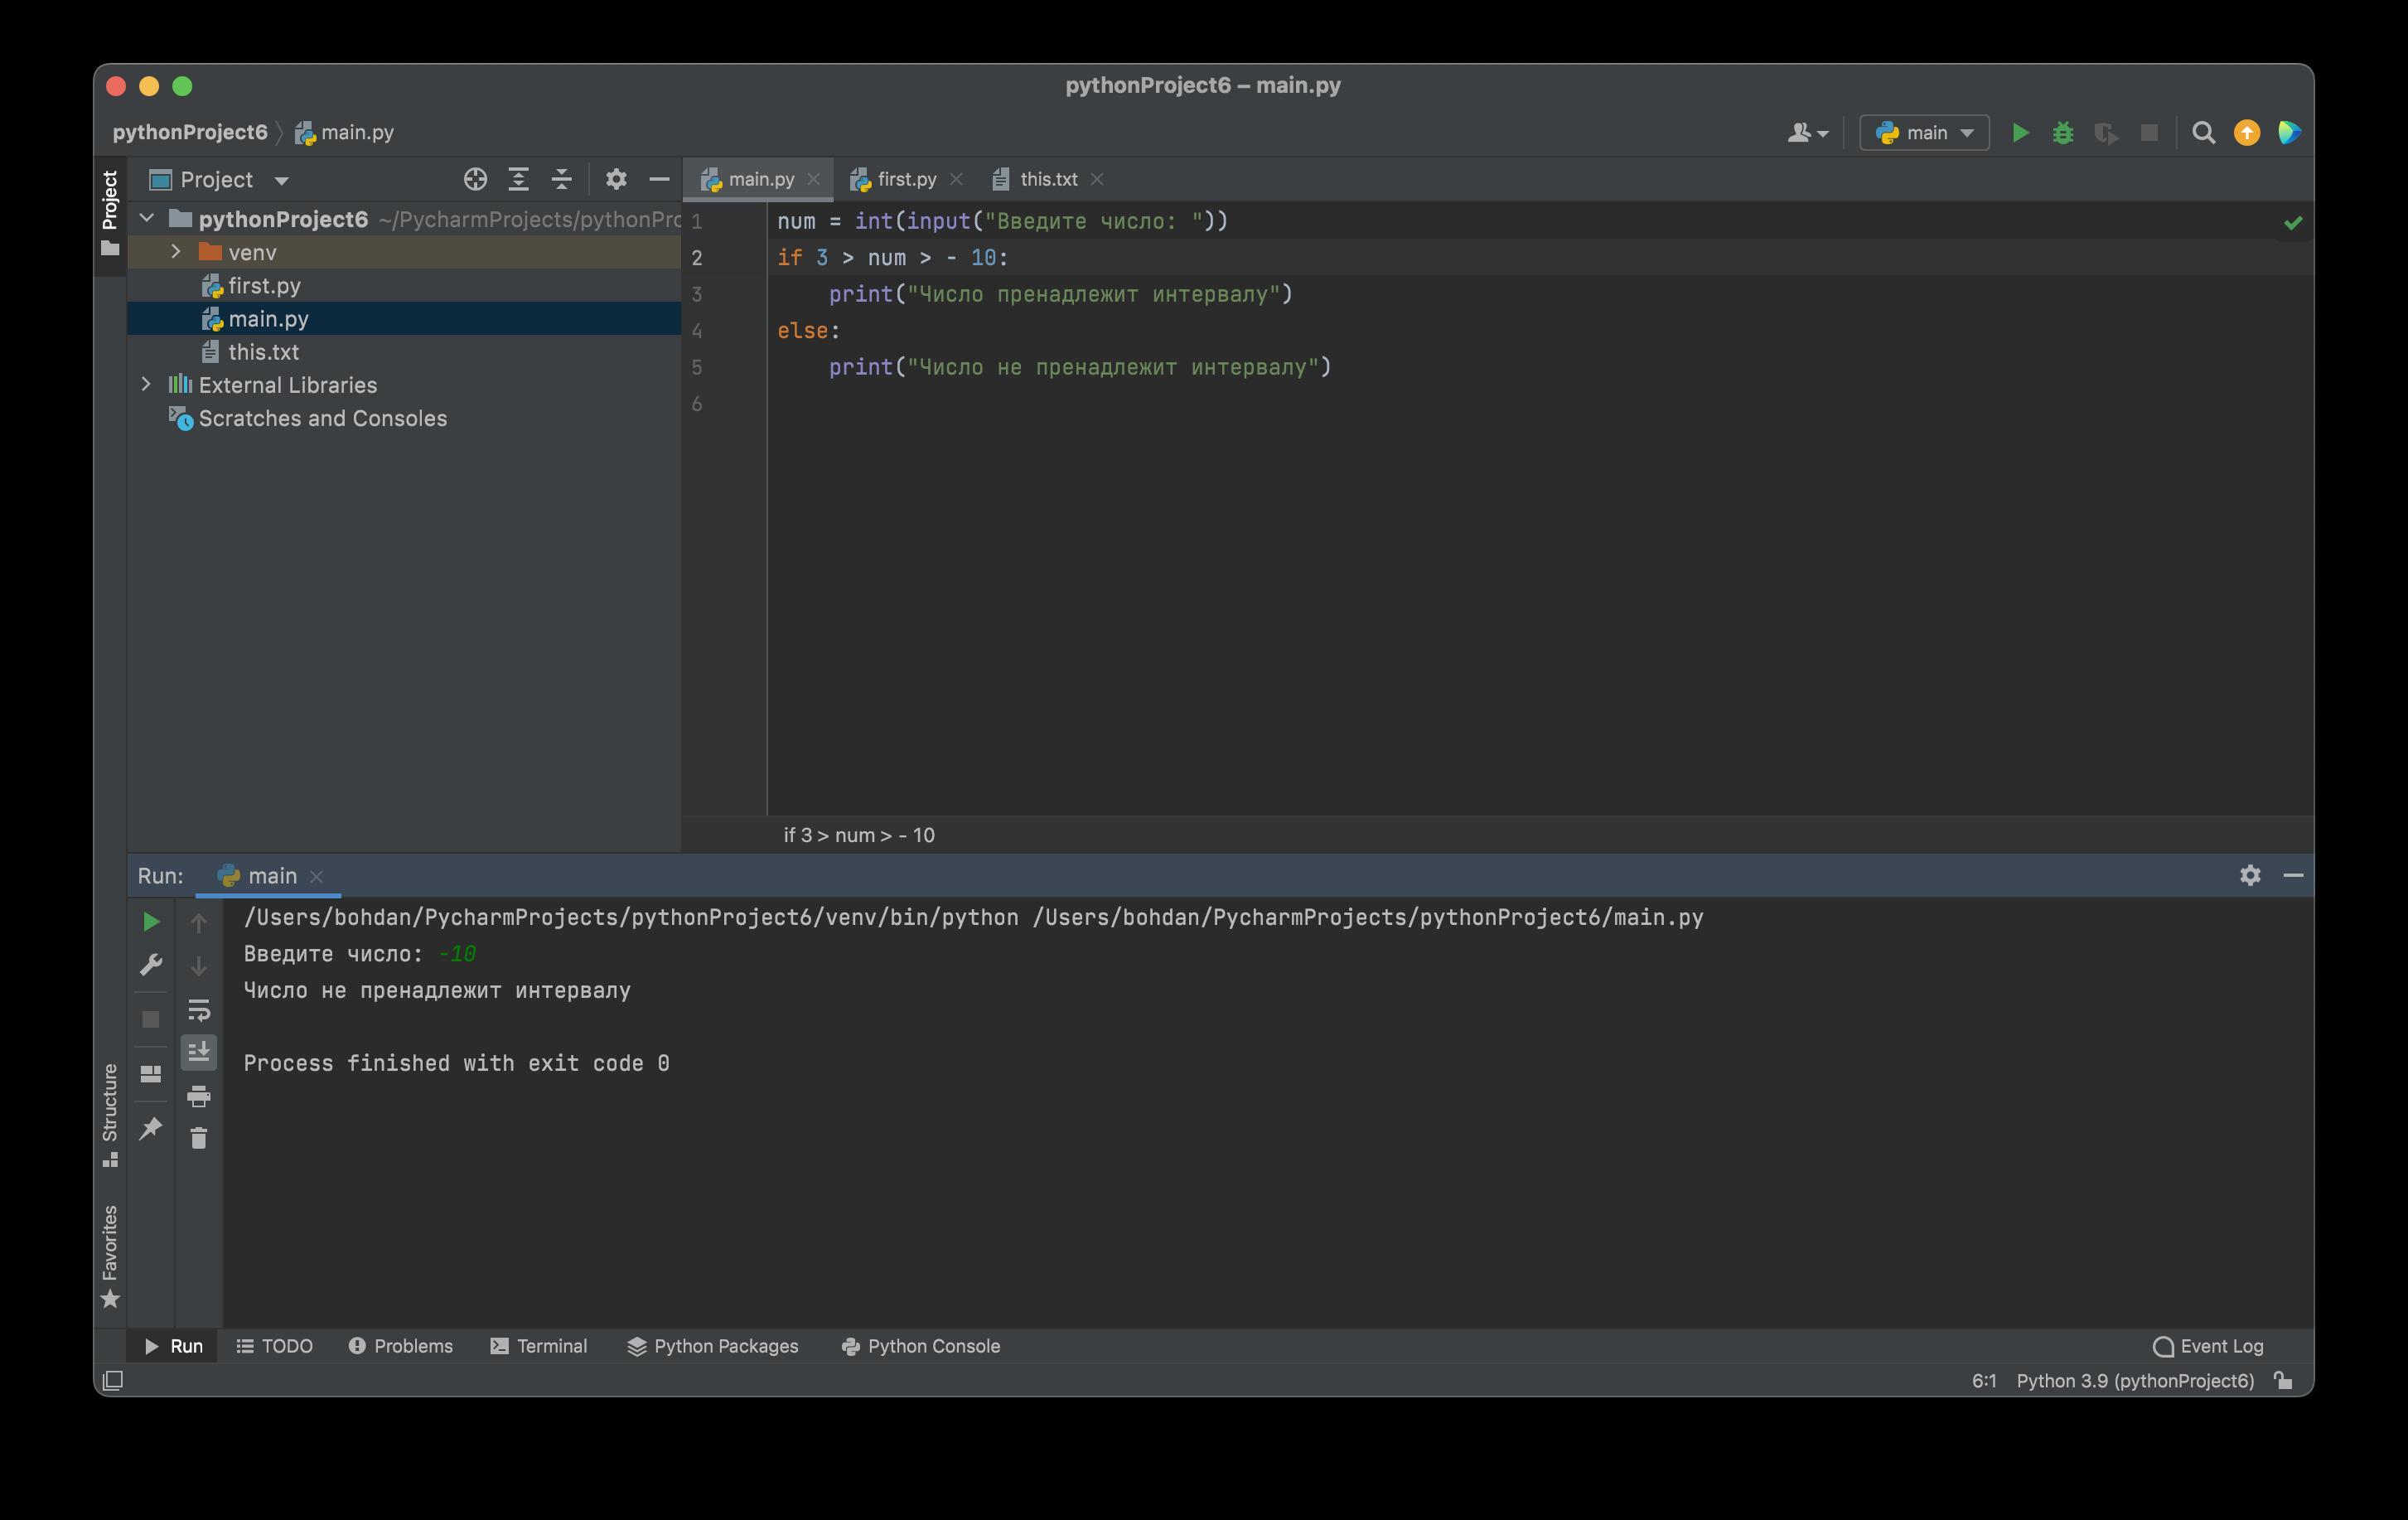The width and height of the screenshot is (2408, 1520).
Task: Open Python Packages tool window
Action: tap(712, 1346)
